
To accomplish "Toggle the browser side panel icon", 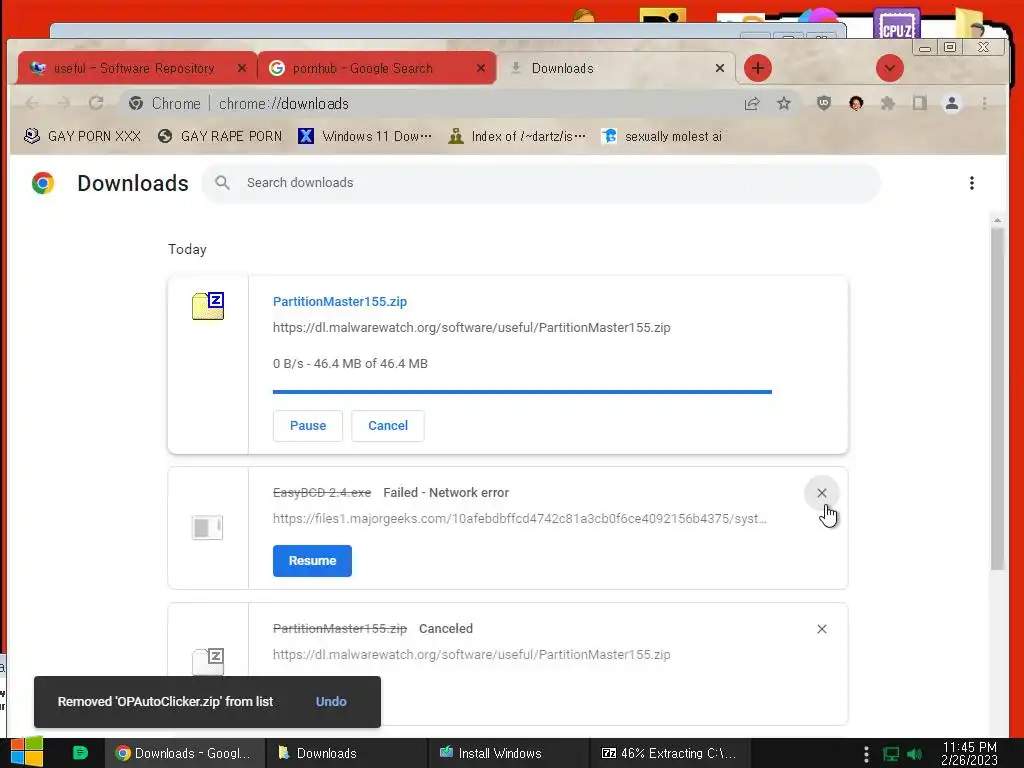I will coord(920,103).
